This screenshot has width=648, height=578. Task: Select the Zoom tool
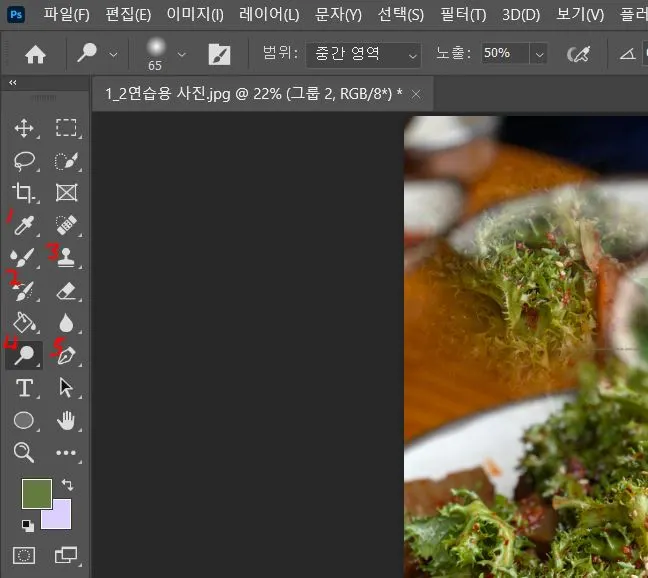point(24,452)
